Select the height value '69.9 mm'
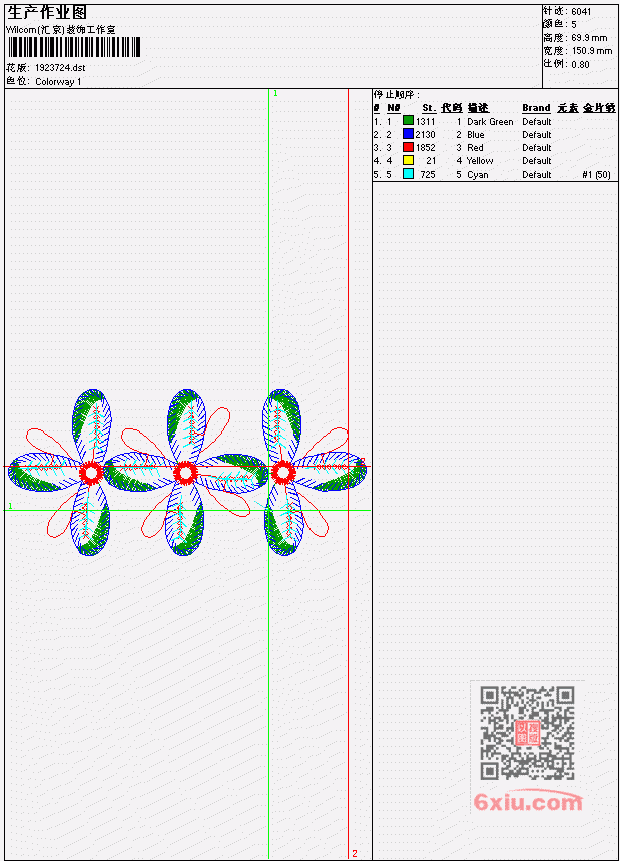The height and width of the screenshot is (861, 620). [589, 38]
